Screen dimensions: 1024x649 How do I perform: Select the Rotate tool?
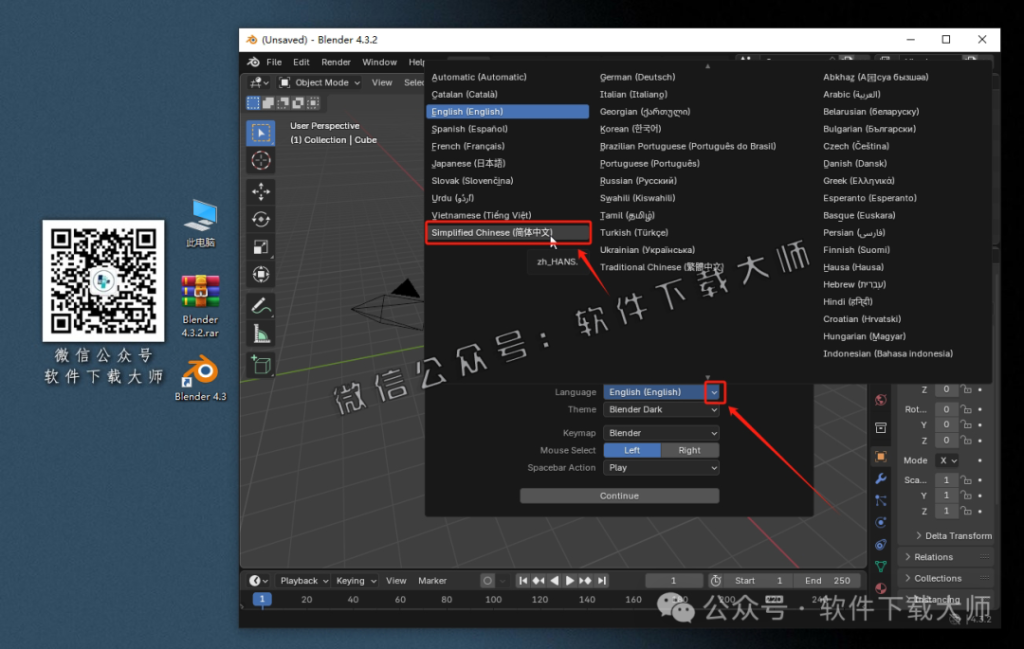(260, 216)
